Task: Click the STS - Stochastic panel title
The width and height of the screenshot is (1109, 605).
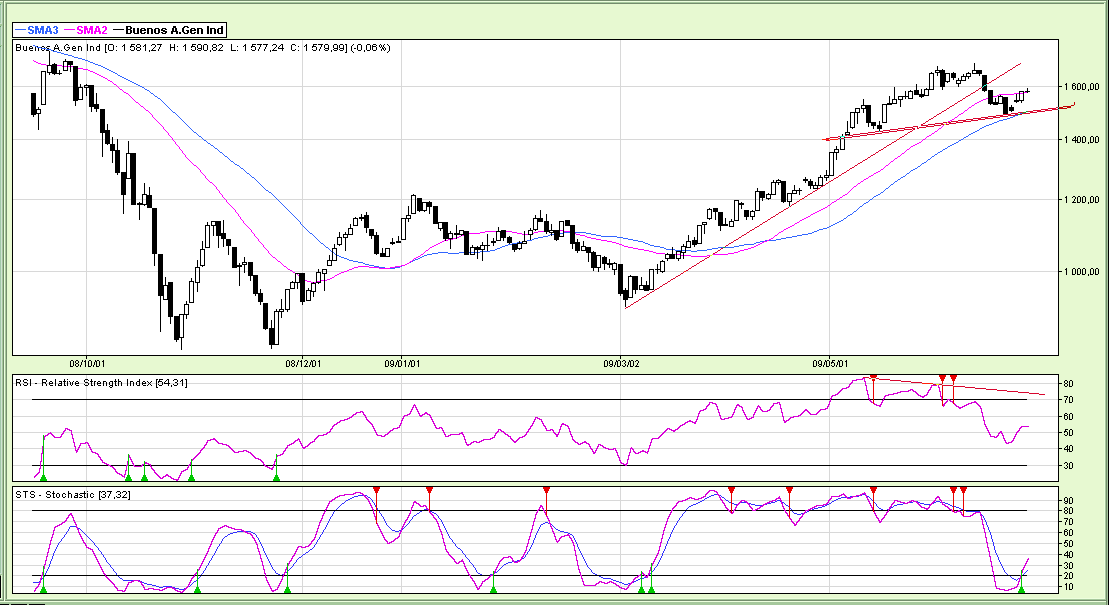Action: pyautogui.click(x=73, y=495)
